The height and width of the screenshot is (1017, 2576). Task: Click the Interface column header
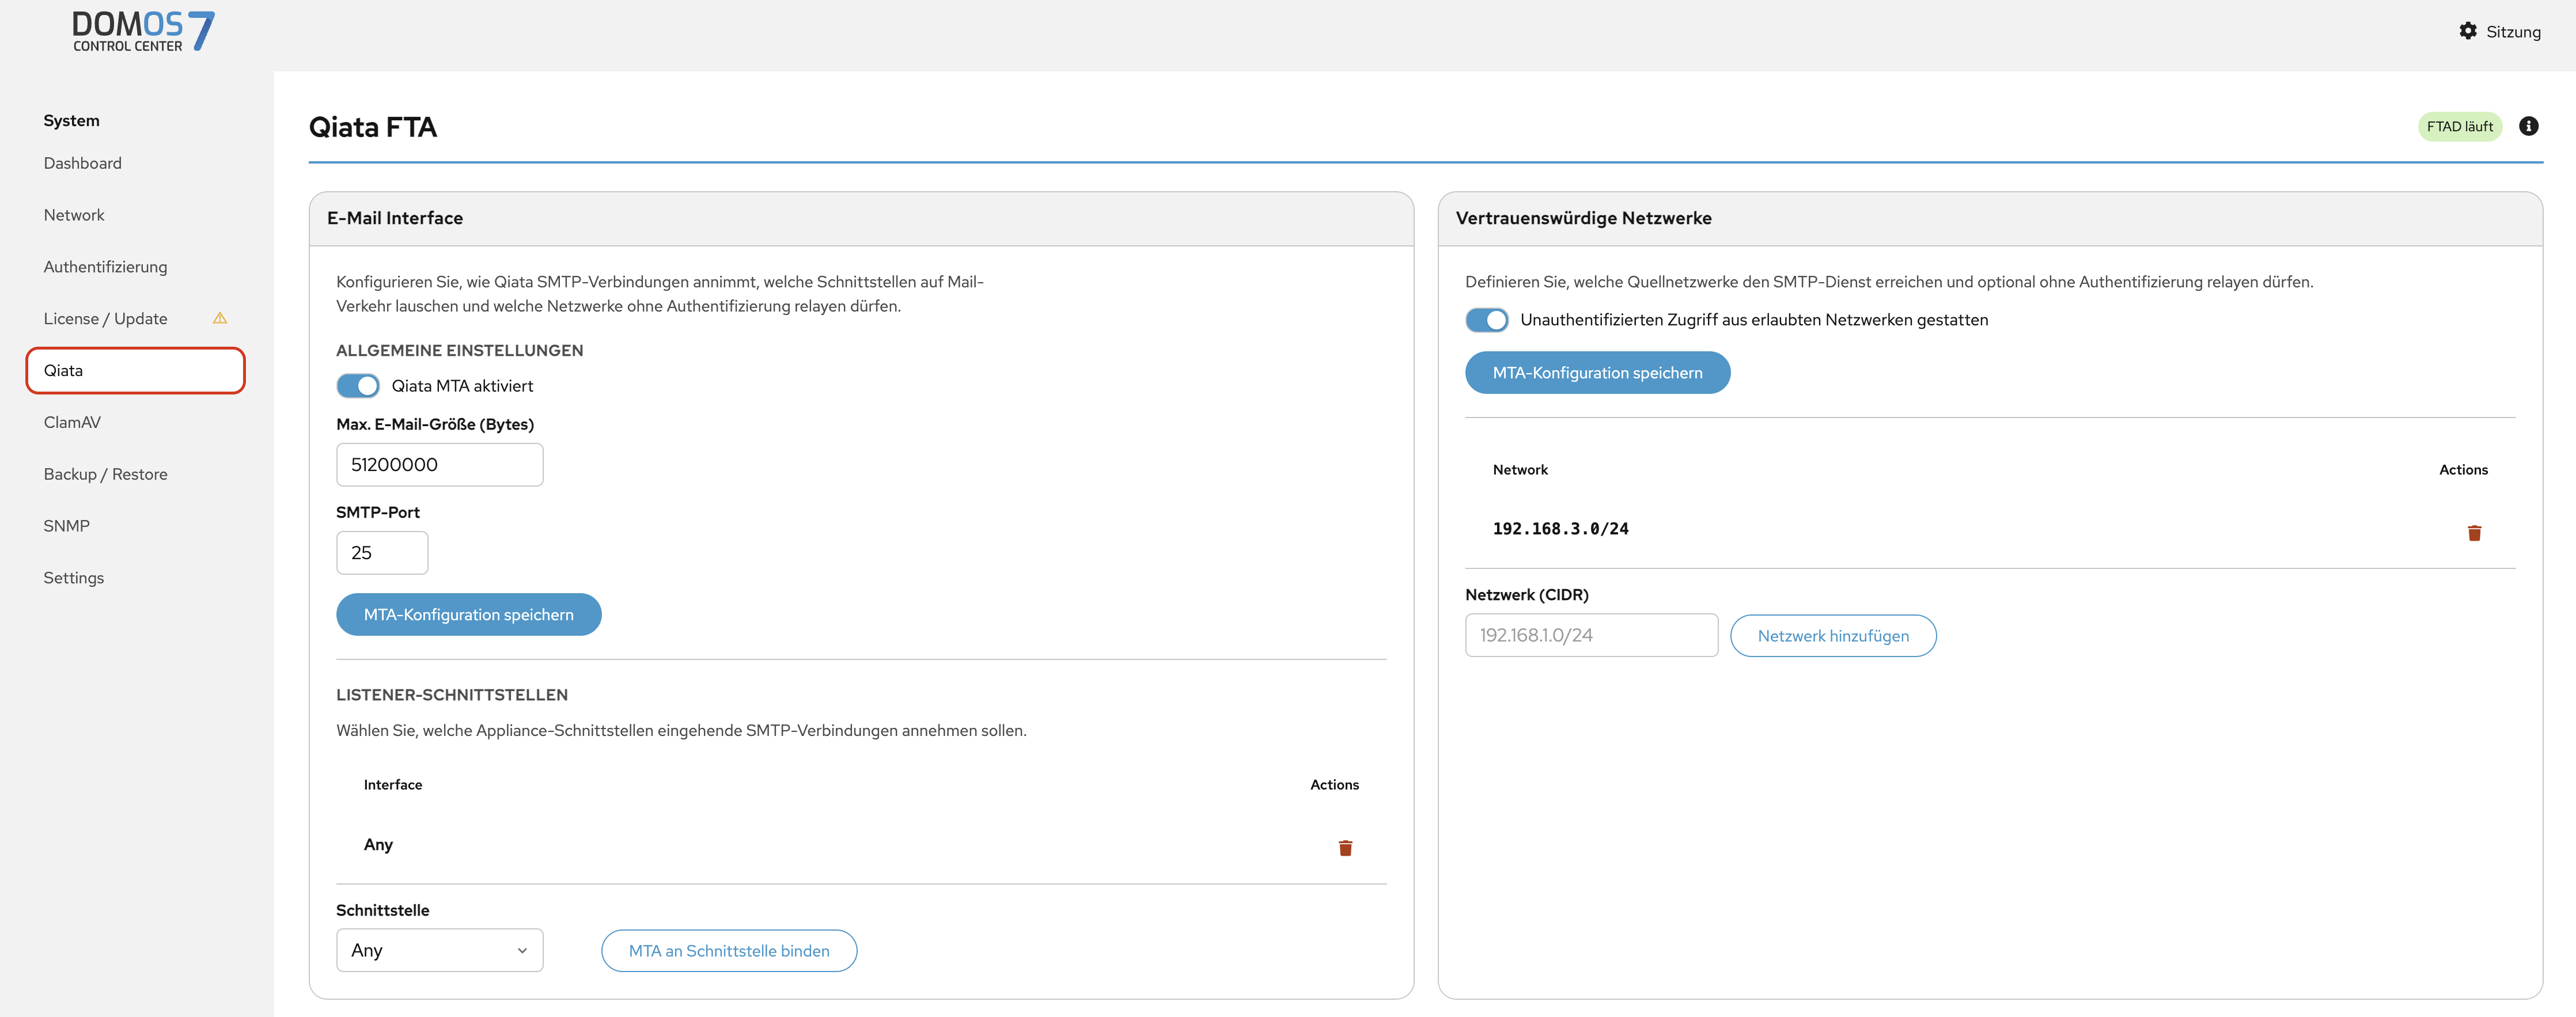point(393,785)
